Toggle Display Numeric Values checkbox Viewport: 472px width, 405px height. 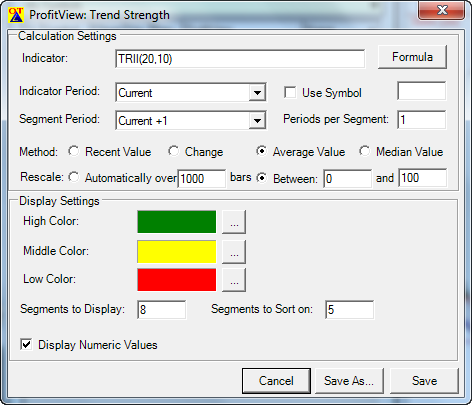coord(26,344)
